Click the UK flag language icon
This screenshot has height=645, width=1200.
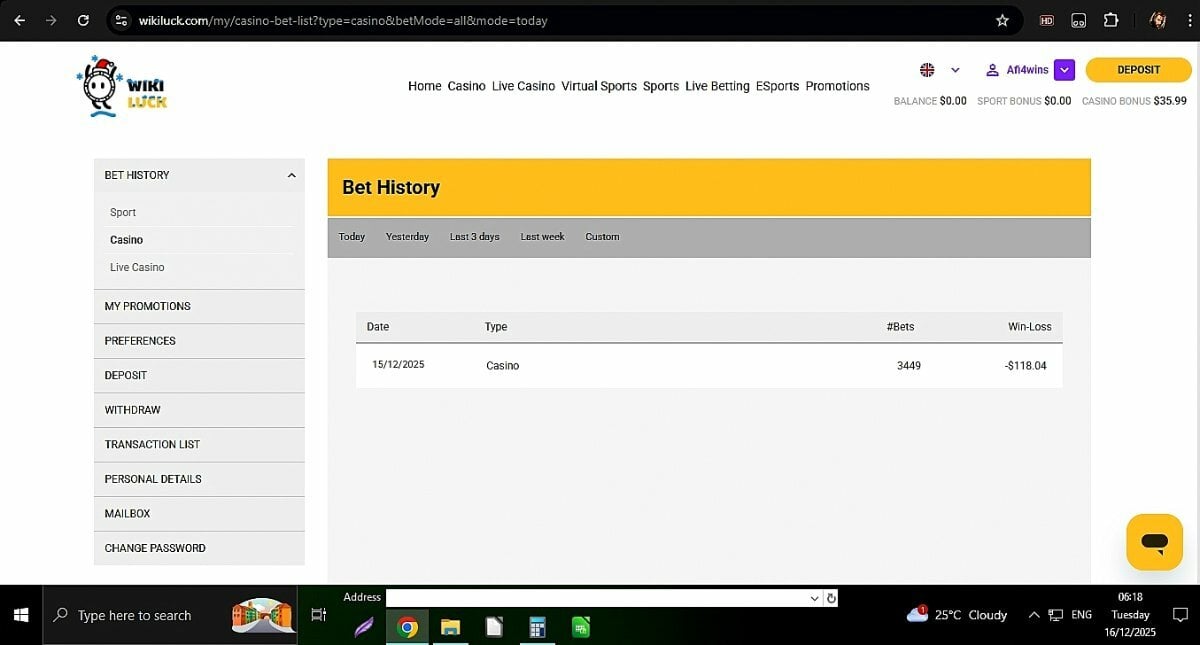(x=927, y=70)
